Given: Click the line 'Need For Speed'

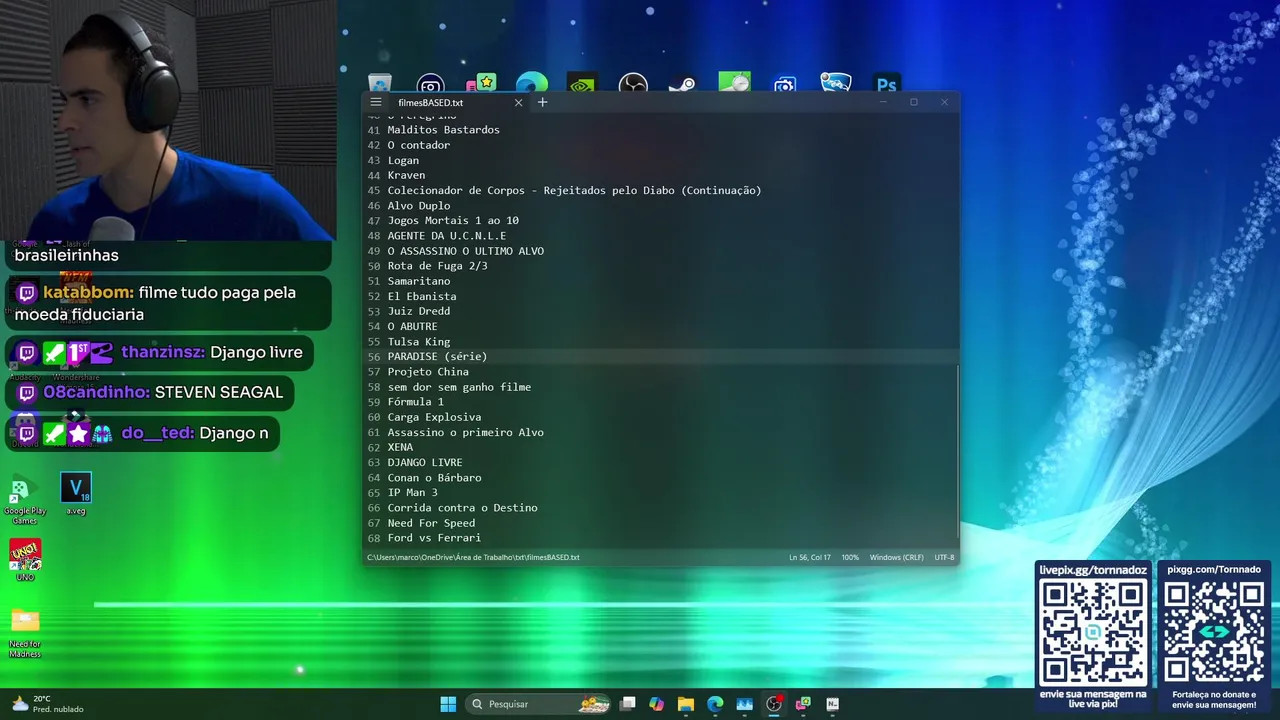Looking at the screenshot, I should 431,523.
